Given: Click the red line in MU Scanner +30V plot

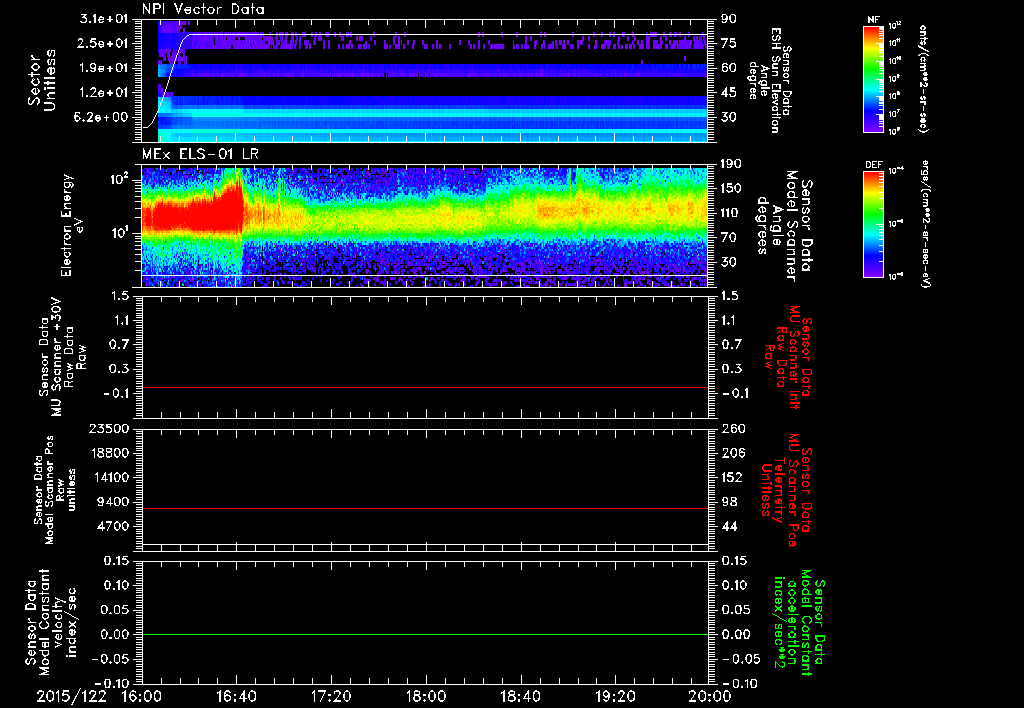Looking at the screenshot, I should coord(424,387).
